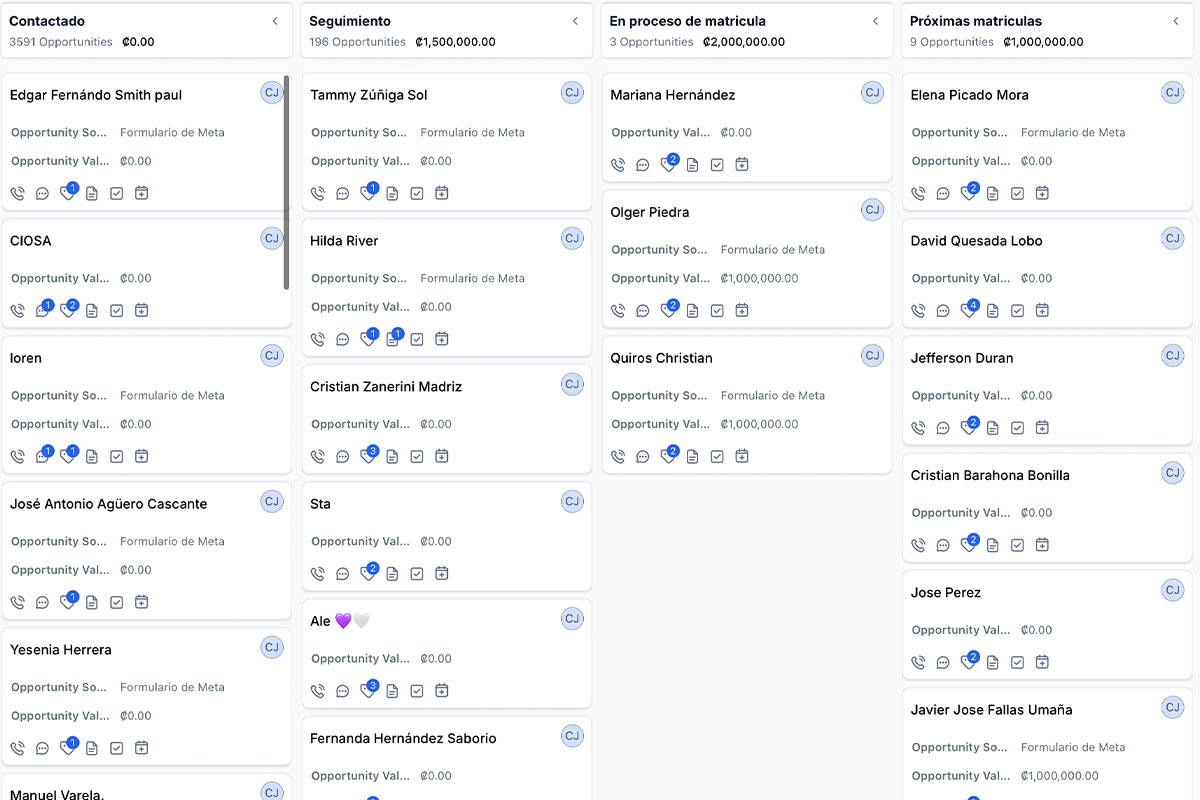Click the tags icon on Tammy Zúñiga Sol card
Image resolution: width=1200 pixels, height=800 pixels.
367,193
